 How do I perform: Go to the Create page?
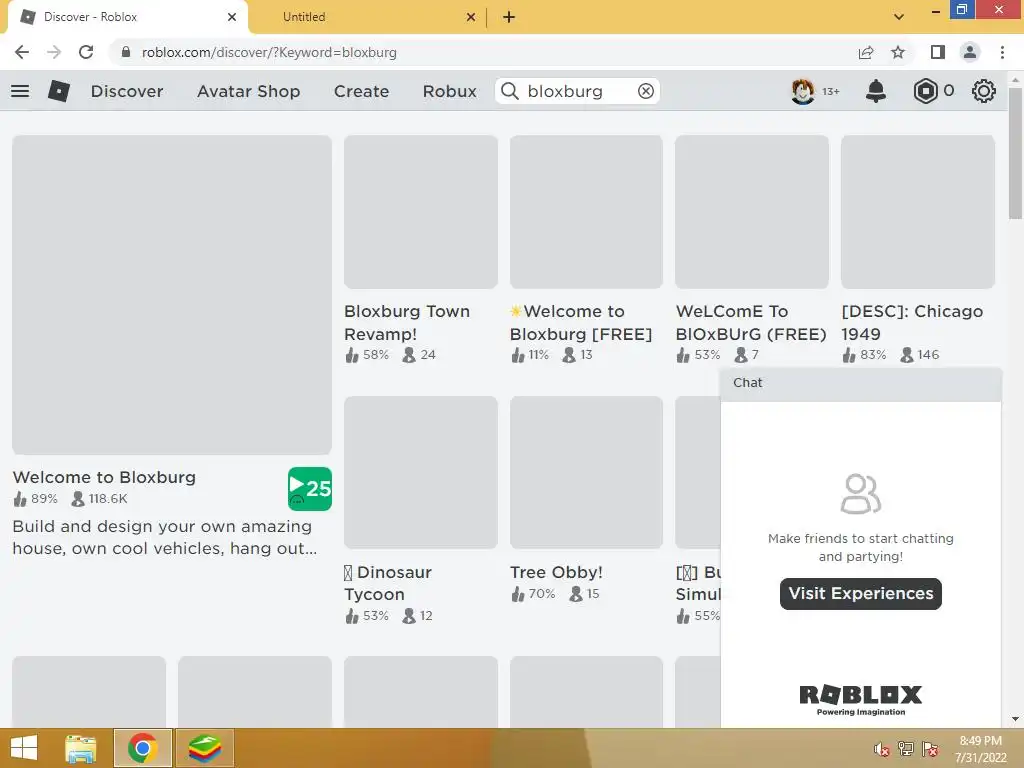[361, 91]
